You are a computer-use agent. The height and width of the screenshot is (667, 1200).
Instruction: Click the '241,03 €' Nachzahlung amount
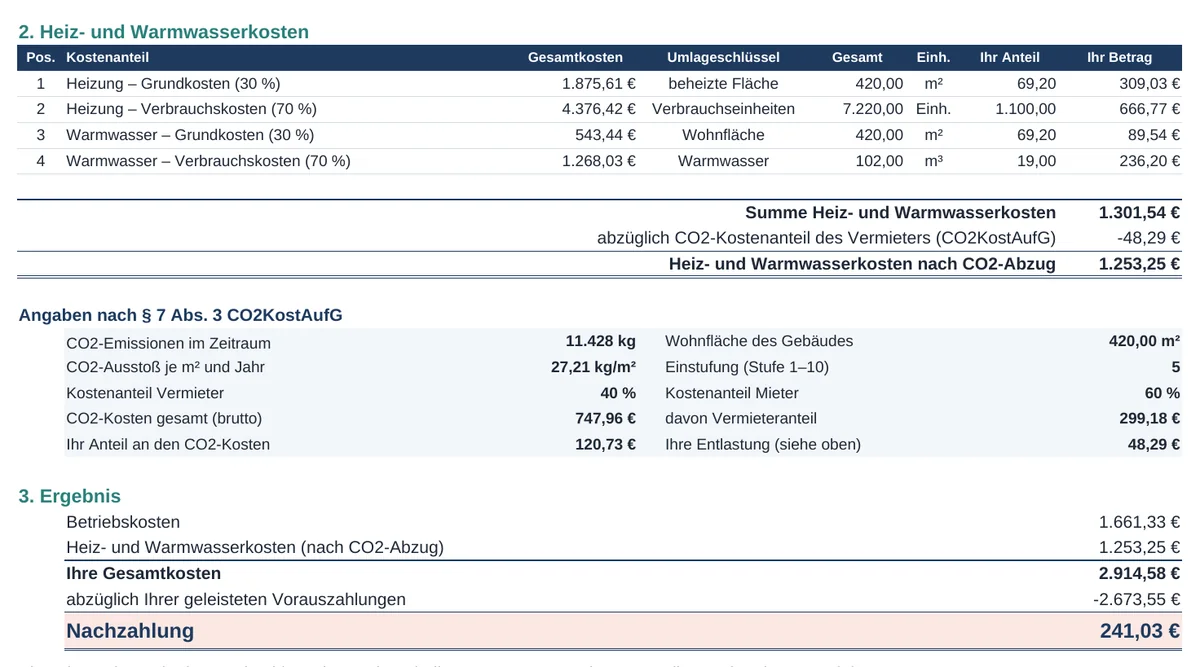pos(1140,631)
